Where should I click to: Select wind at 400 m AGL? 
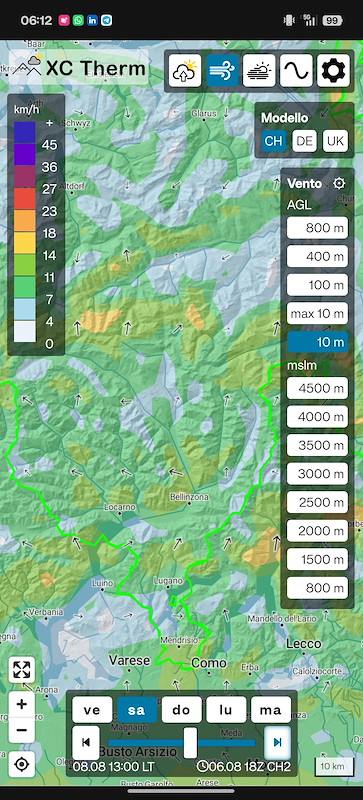(317, 256)
